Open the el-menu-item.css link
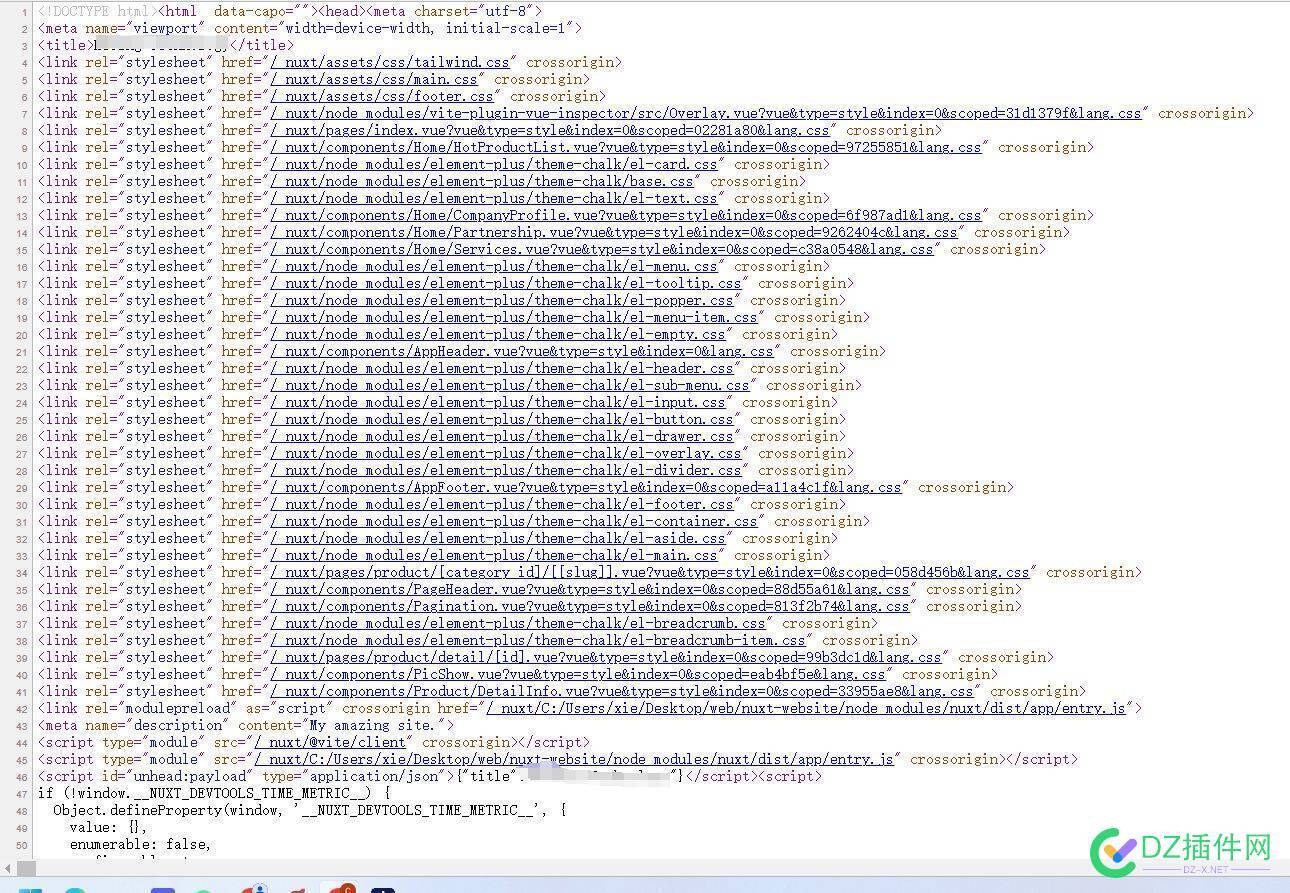This screenshot has height=893, width=1290. click(x=514, y=317)
